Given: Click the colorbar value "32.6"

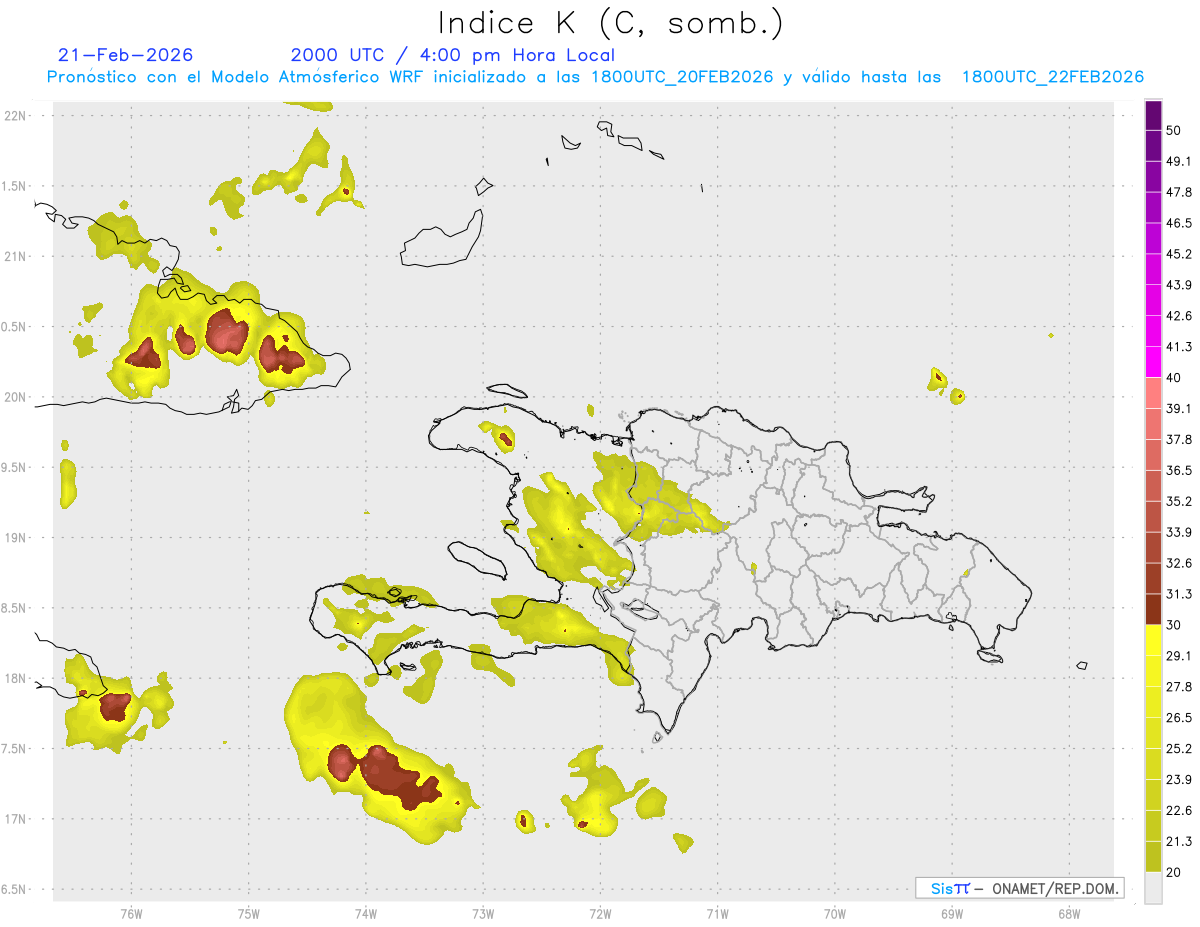Looking at the screenshot, I should pos(1179,563).
